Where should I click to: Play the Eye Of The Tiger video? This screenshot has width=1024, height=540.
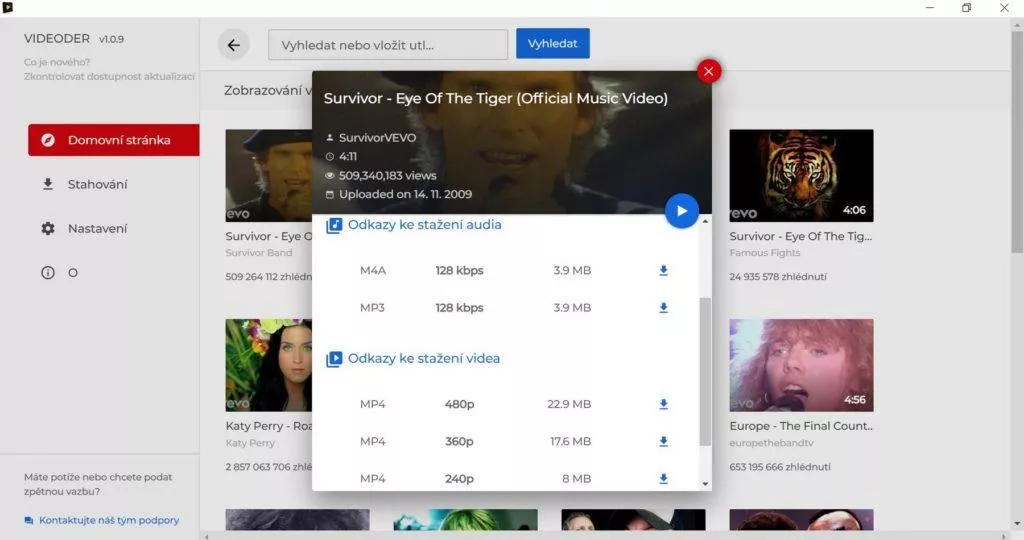pyautogui.click(x=681, y=211)
